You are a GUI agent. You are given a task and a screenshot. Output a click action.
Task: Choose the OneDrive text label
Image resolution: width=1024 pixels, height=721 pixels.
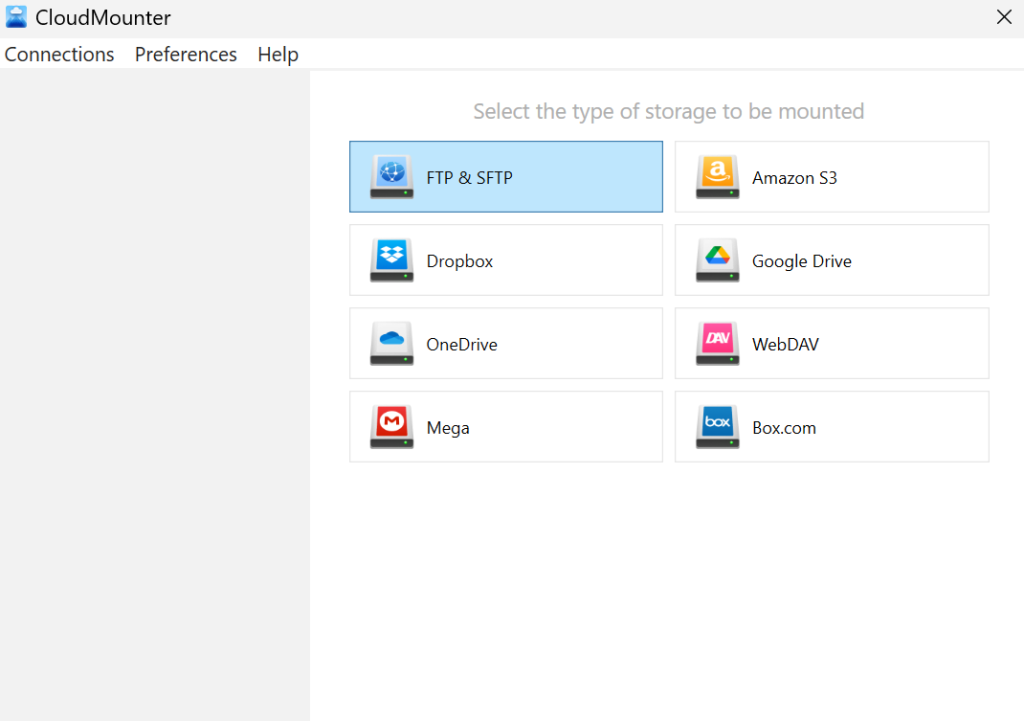tap(461, 344)
